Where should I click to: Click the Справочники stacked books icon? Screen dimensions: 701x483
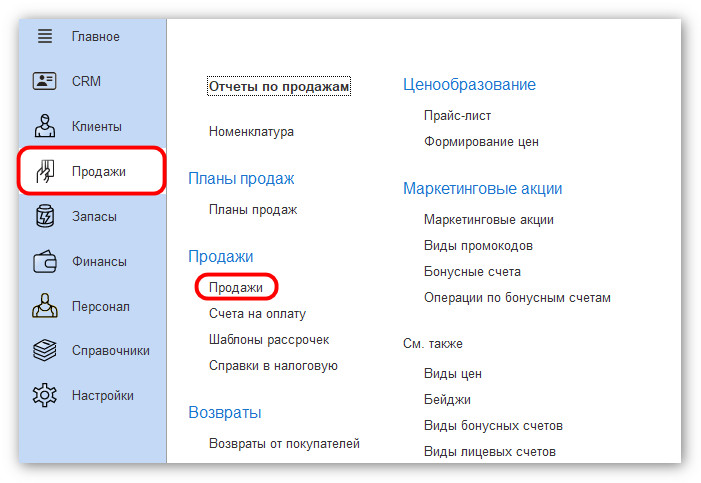coord(45,350)
